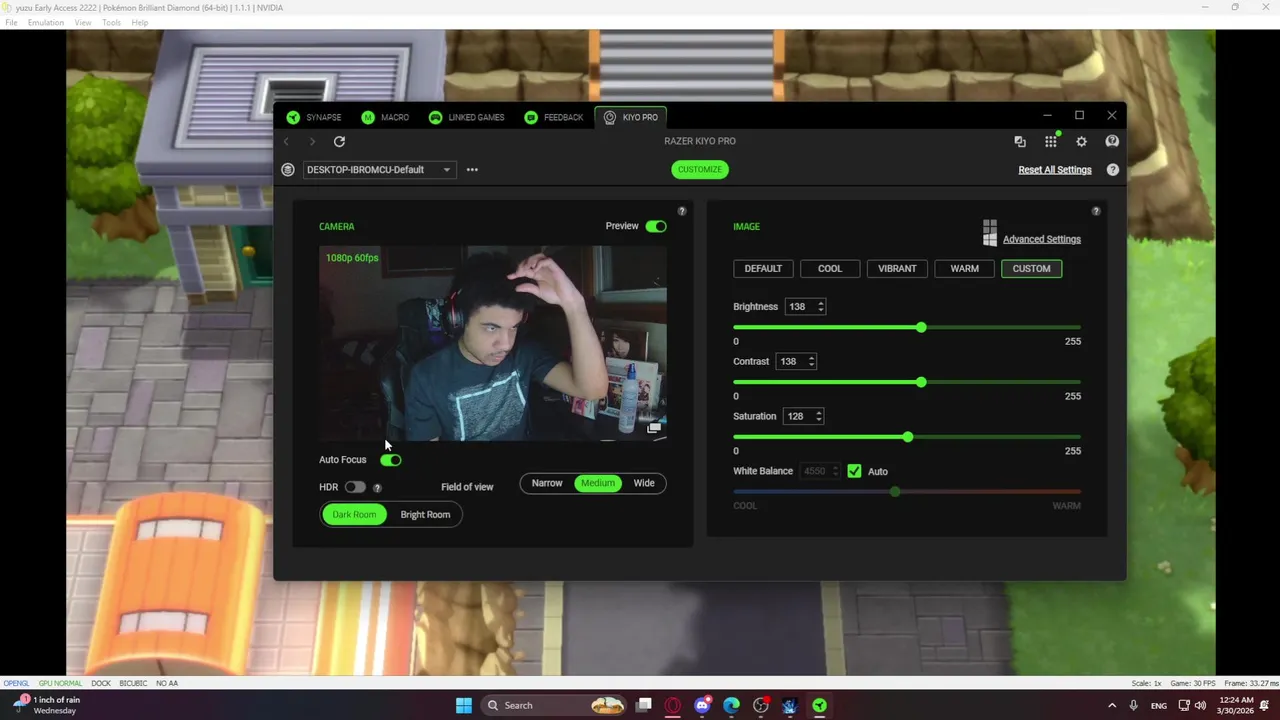The height and width of the screenshot is (720, 1280).
Task: Click the Camera panel help icon
Action: 682,211
